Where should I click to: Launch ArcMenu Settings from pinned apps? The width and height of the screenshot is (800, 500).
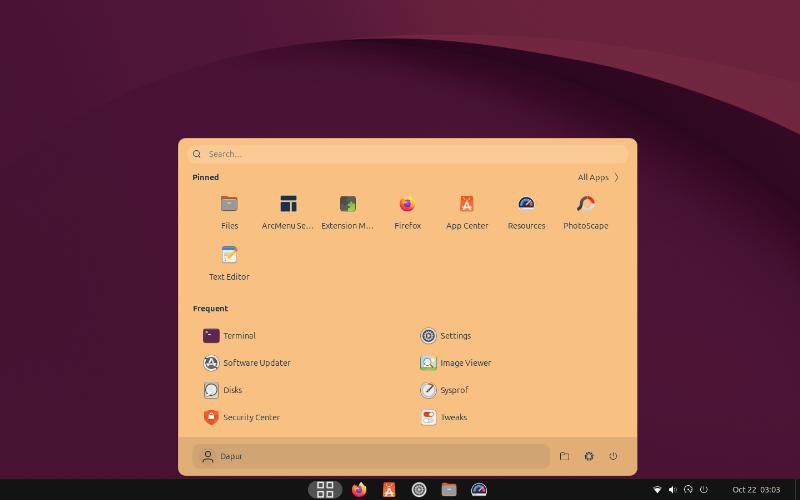point(288,213)
